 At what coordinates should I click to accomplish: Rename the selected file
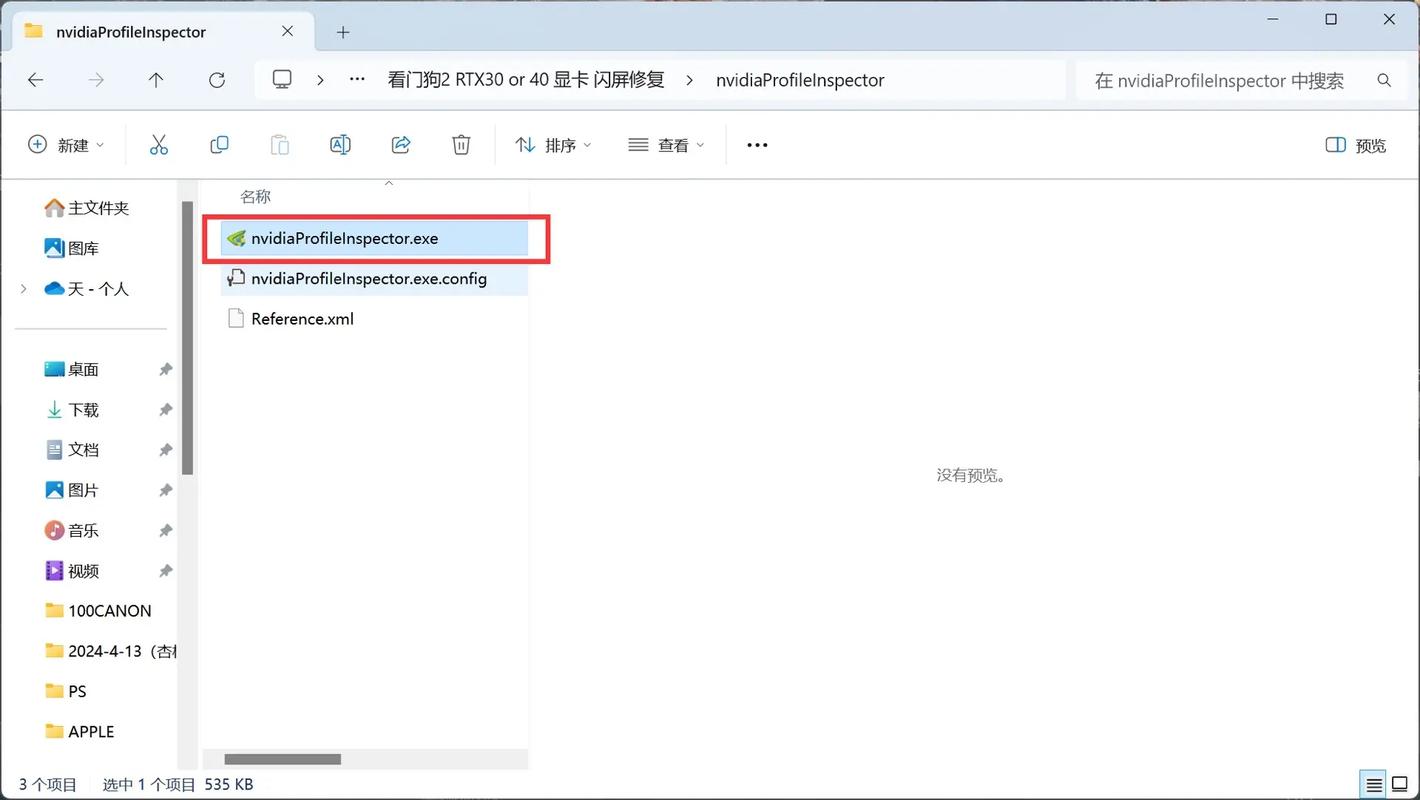pyautogui.click(x=340, y=145)
